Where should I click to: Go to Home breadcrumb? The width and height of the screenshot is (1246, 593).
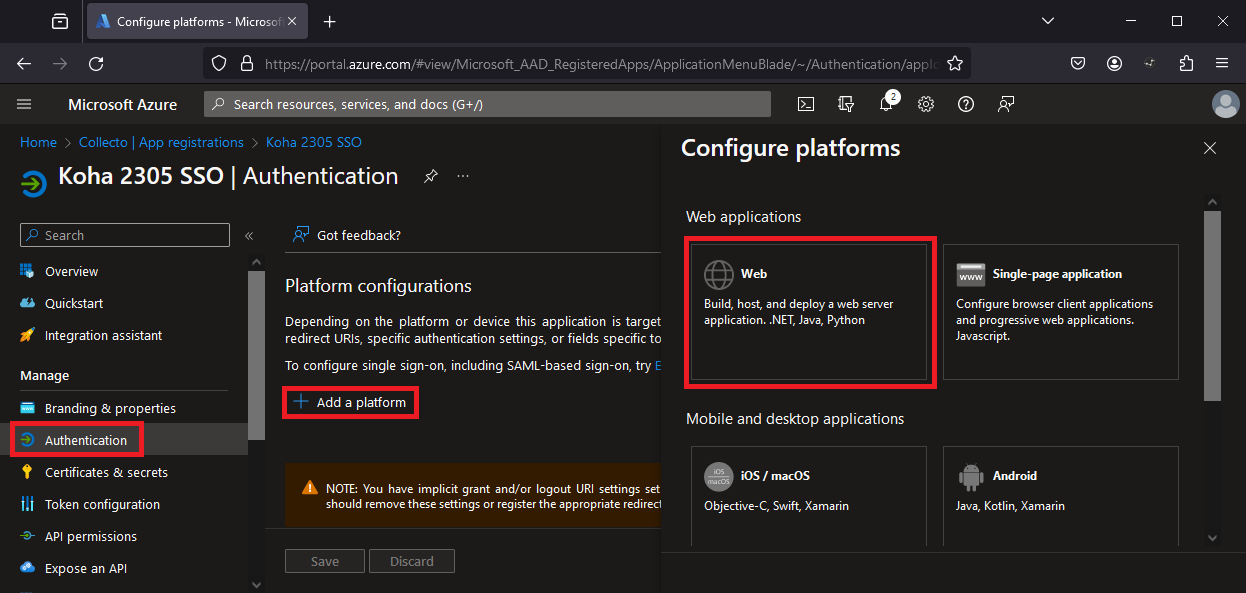point(38,142)
